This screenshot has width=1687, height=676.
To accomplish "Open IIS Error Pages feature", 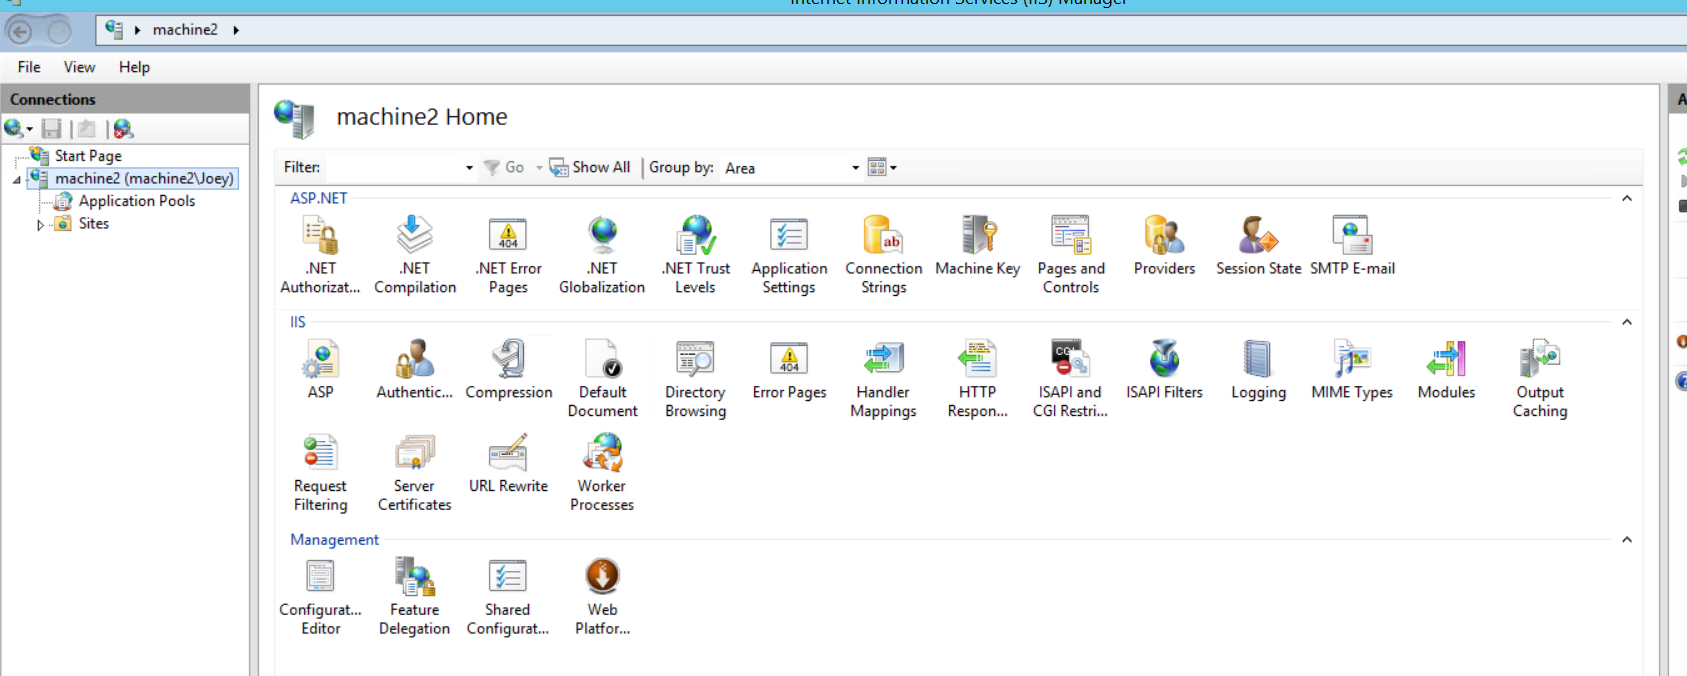I will [x=789, y=370].
